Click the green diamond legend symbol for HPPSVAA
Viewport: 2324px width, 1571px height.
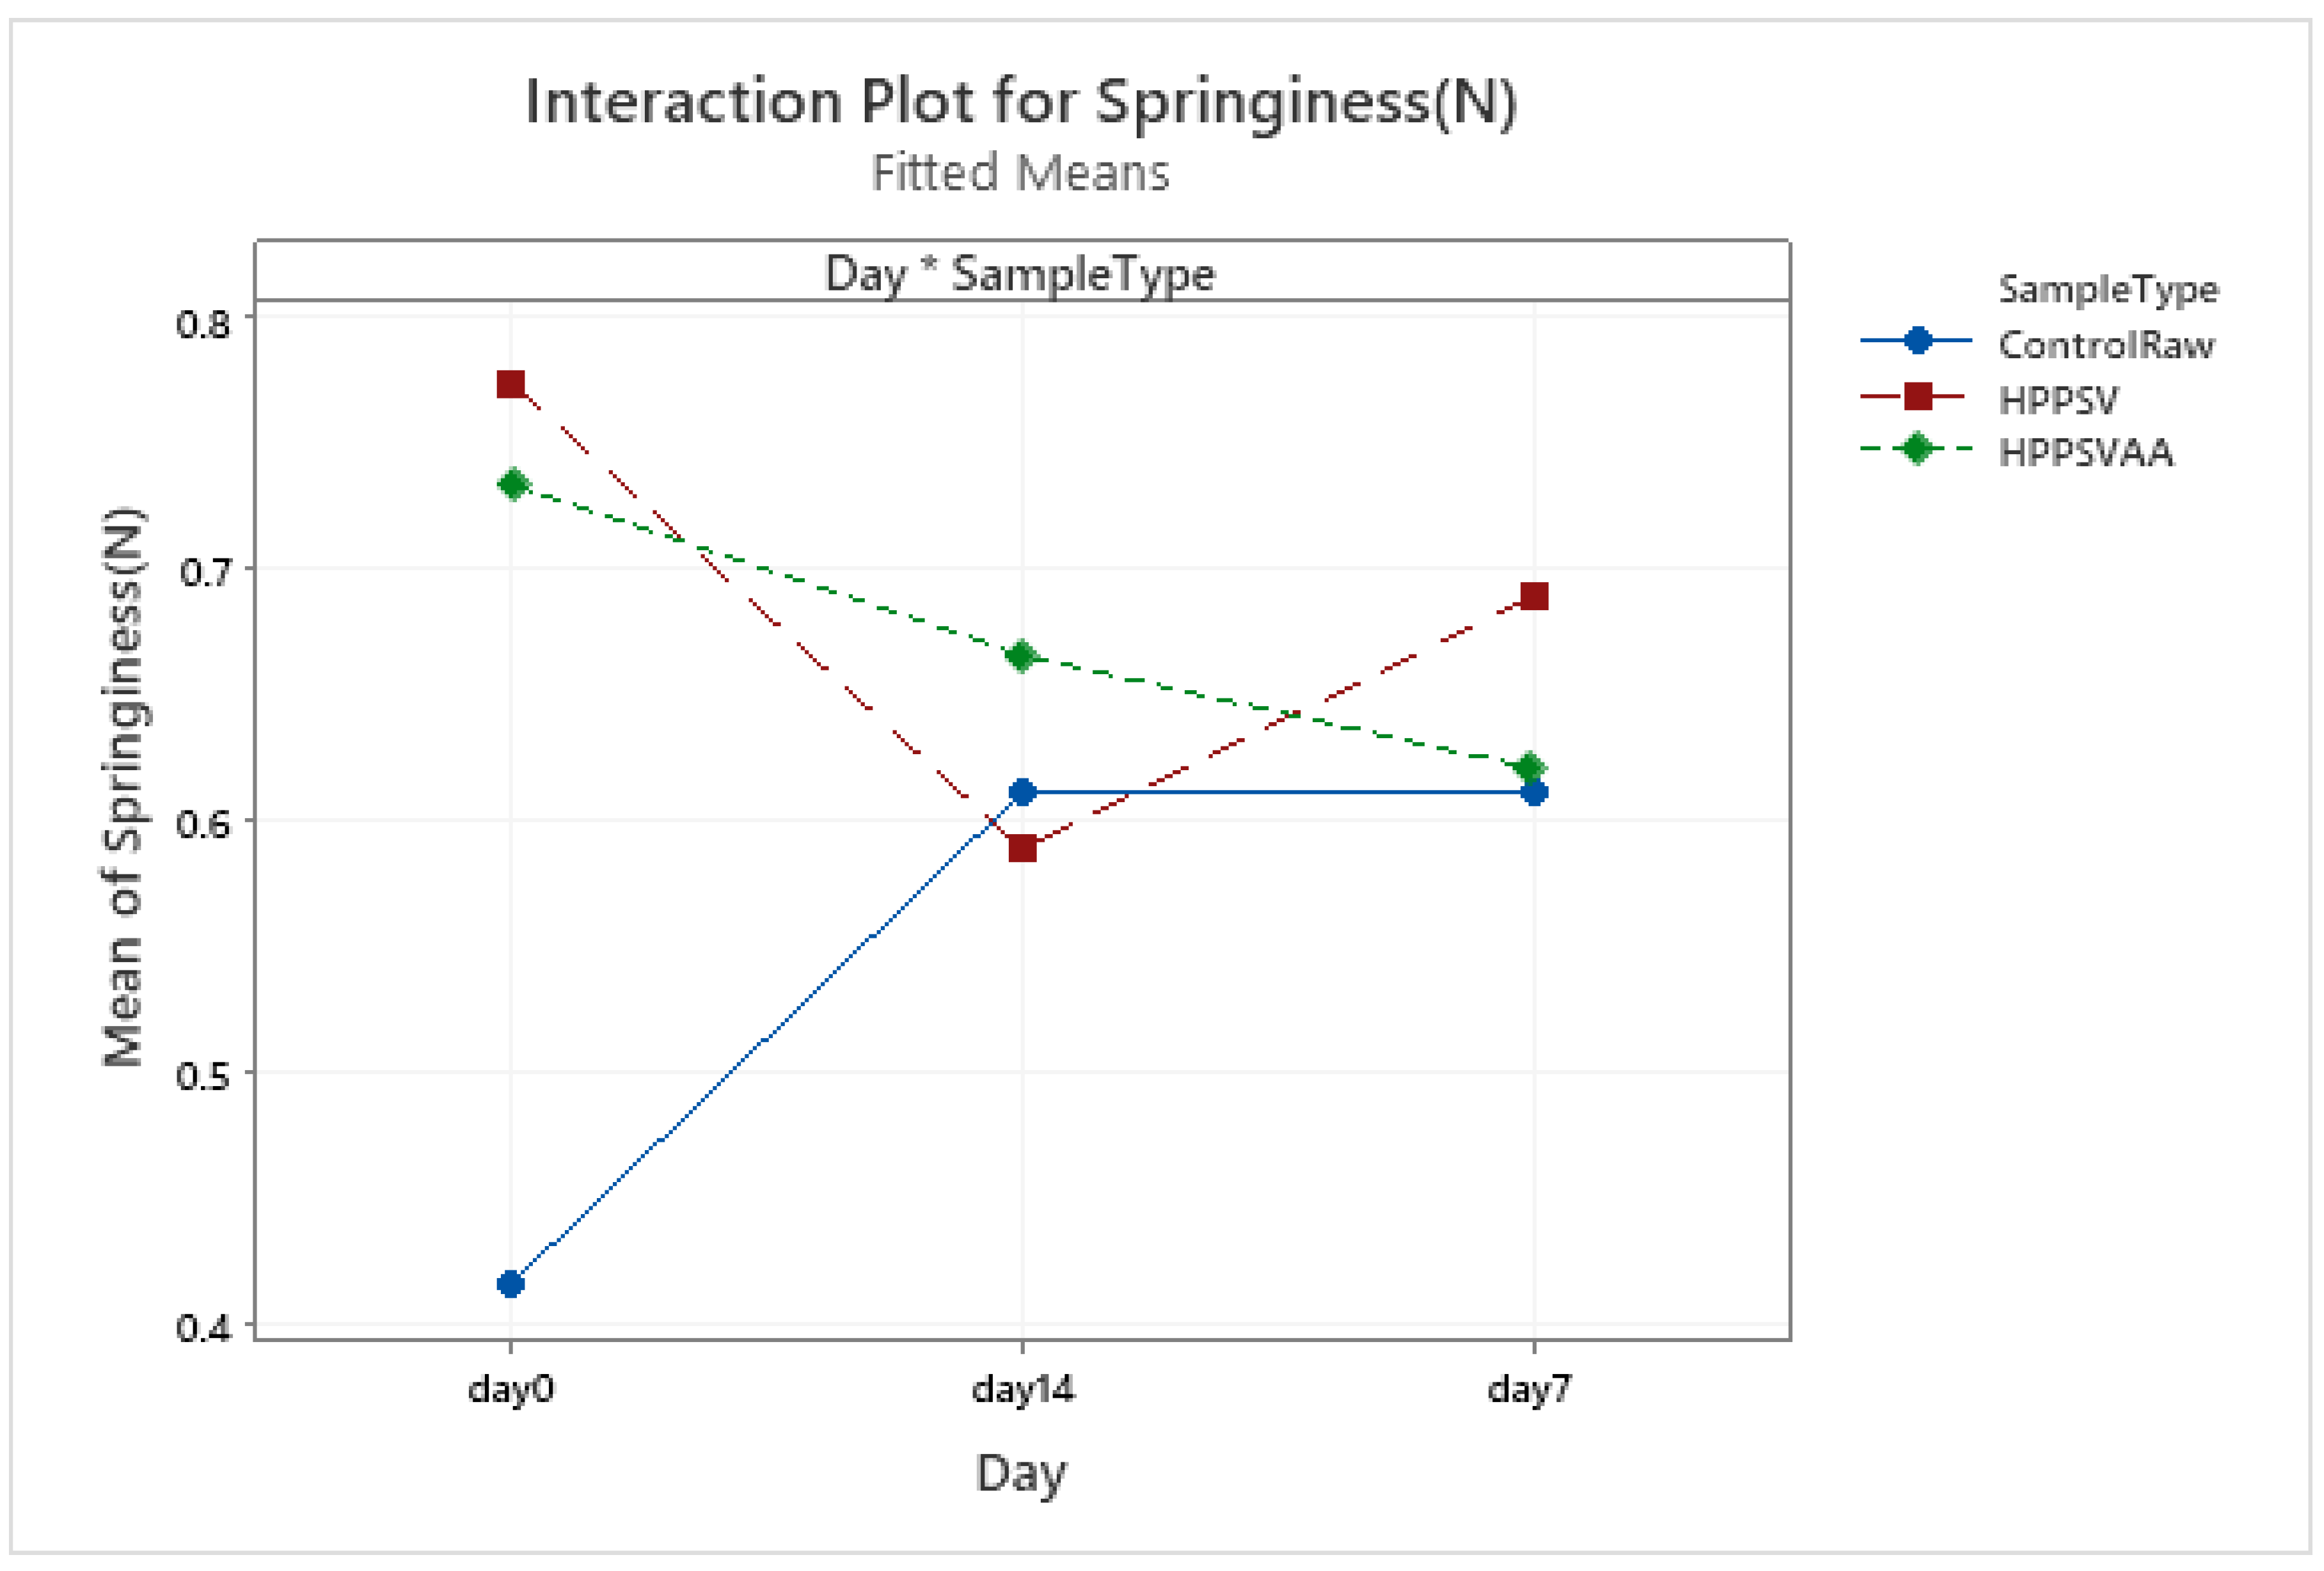(1917, 449)
